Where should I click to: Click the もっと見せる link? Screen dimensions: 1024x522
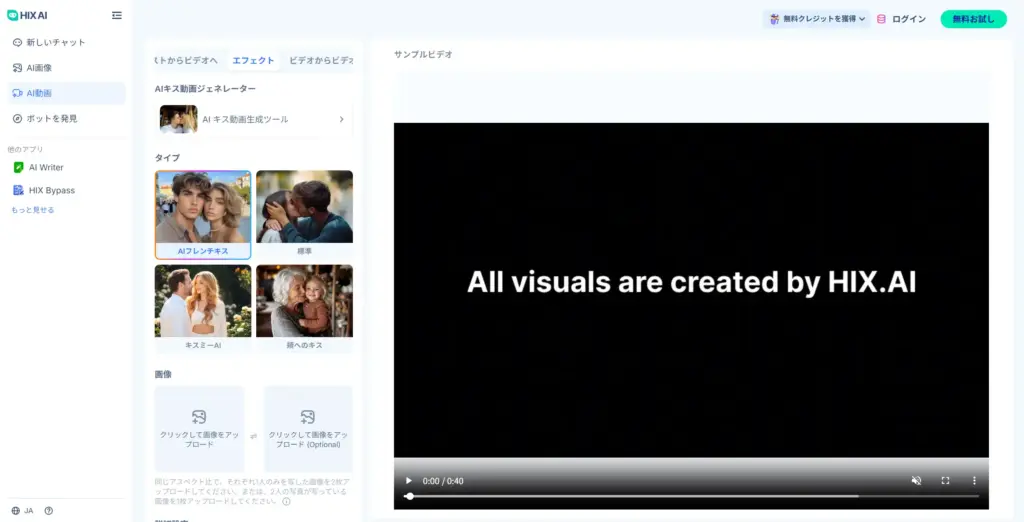pos(33,210)
